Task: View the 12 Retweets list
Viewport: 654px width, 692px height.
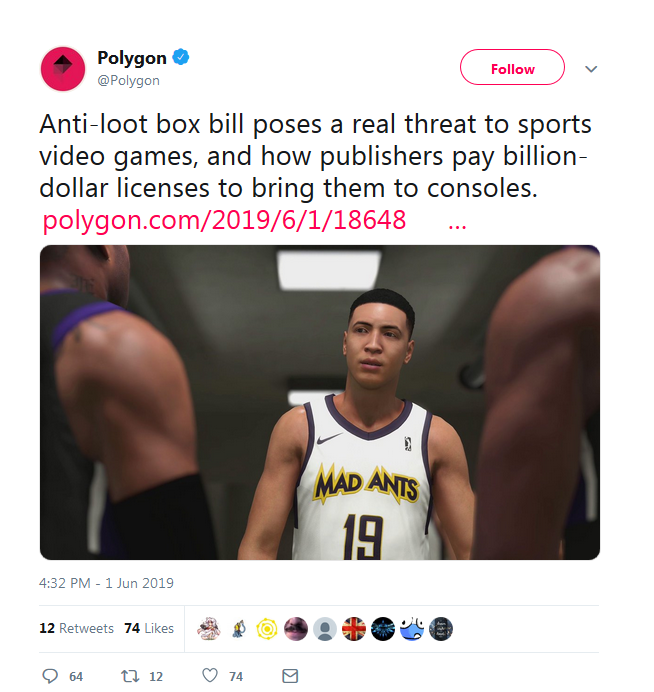Action: (x=76, y=628)
